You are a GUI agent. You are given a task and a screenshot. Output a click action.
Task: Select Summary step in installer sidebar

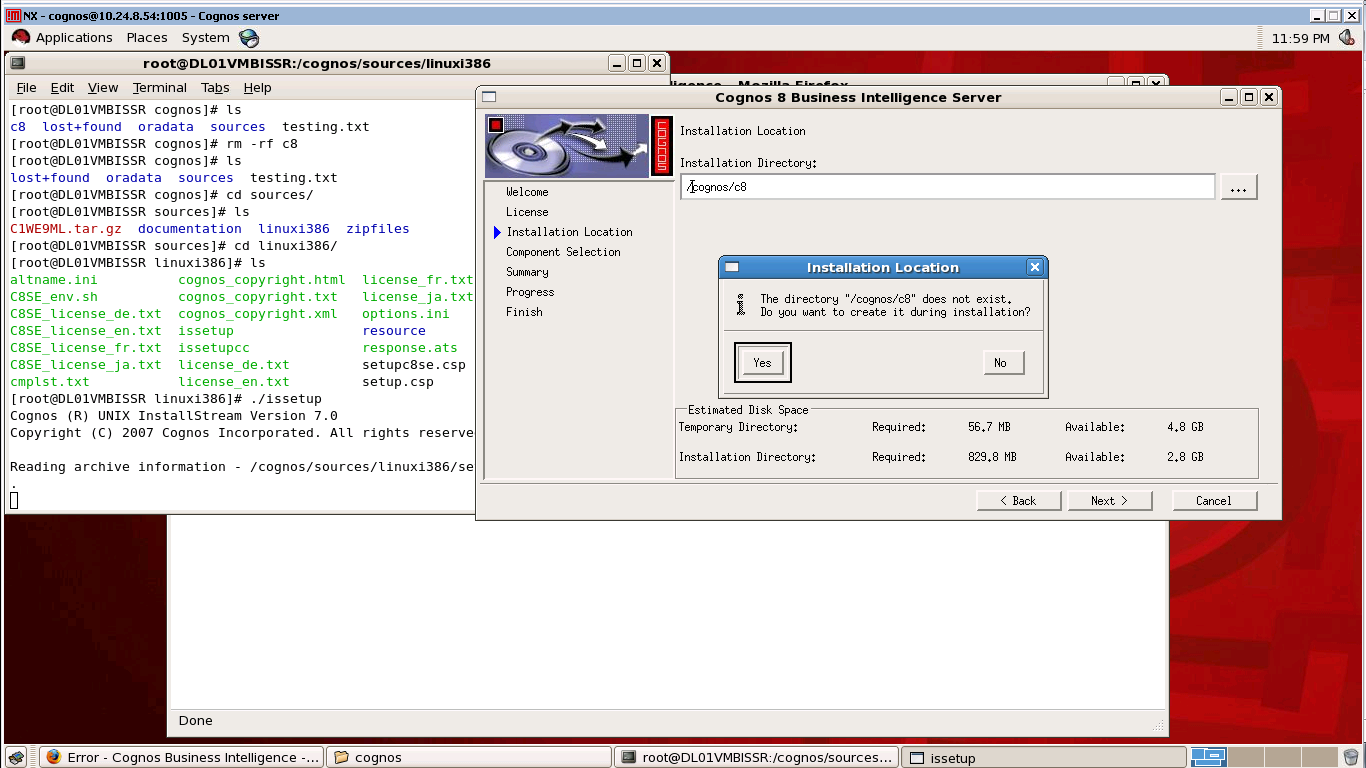tap(527, 272)
